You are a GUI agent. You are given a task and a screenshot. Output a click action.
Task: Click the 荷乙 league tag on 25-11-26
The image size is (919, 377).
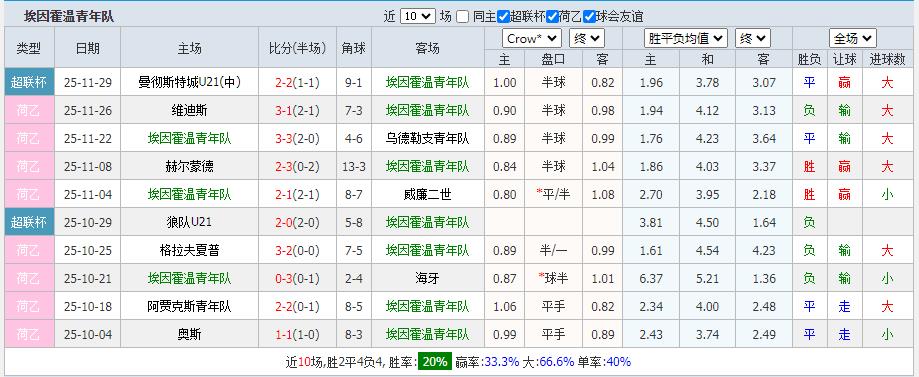(x=29, y=110)
